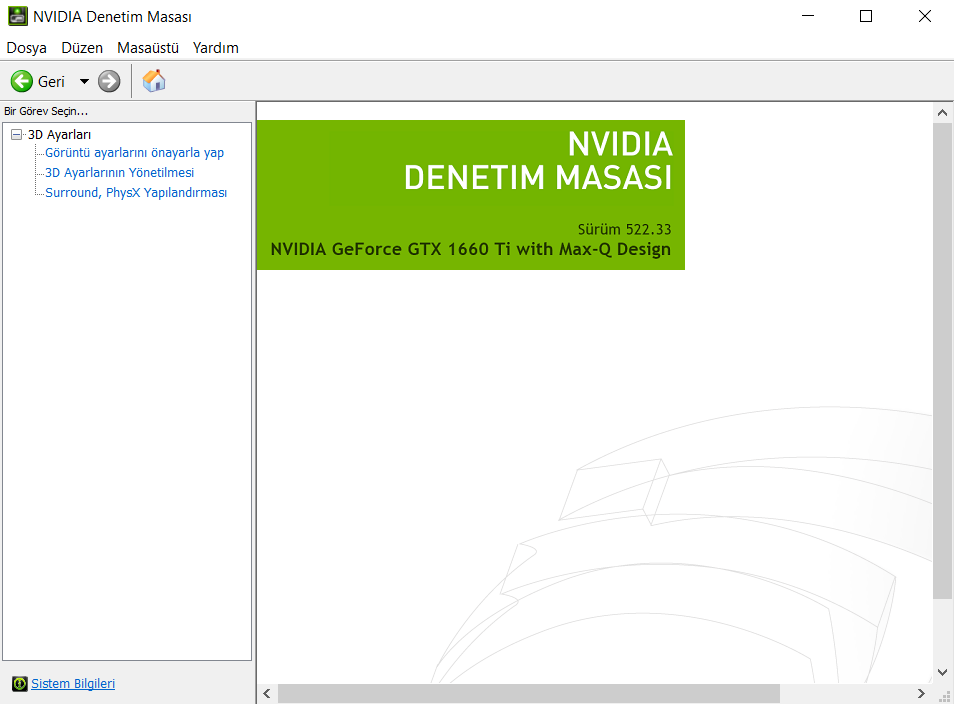Open the Masaüstü menu

point(148,47)
